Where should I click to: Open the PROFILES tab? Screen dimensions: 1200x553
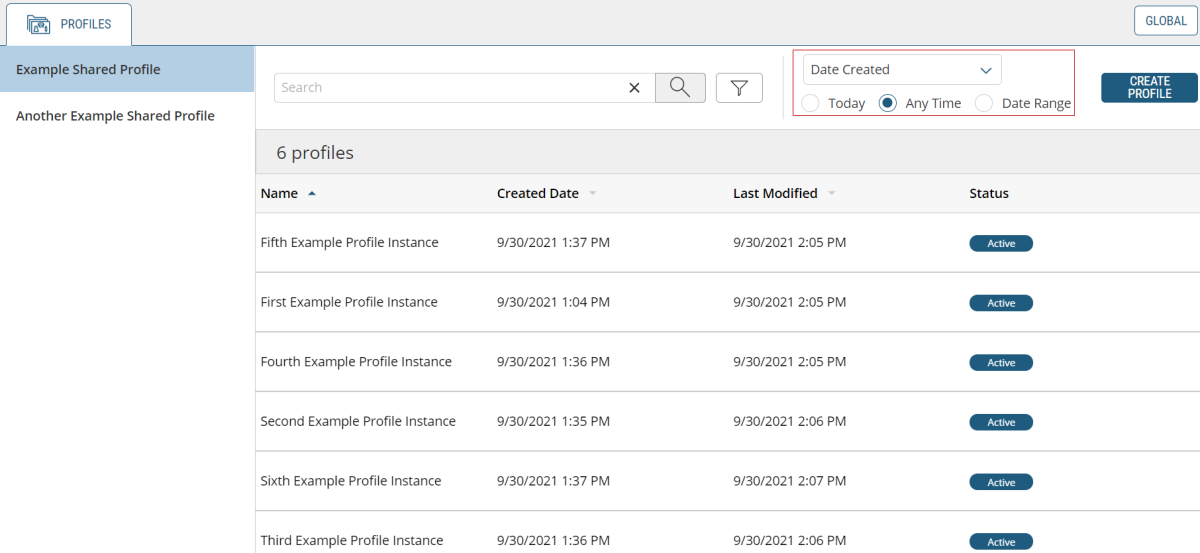85,24
